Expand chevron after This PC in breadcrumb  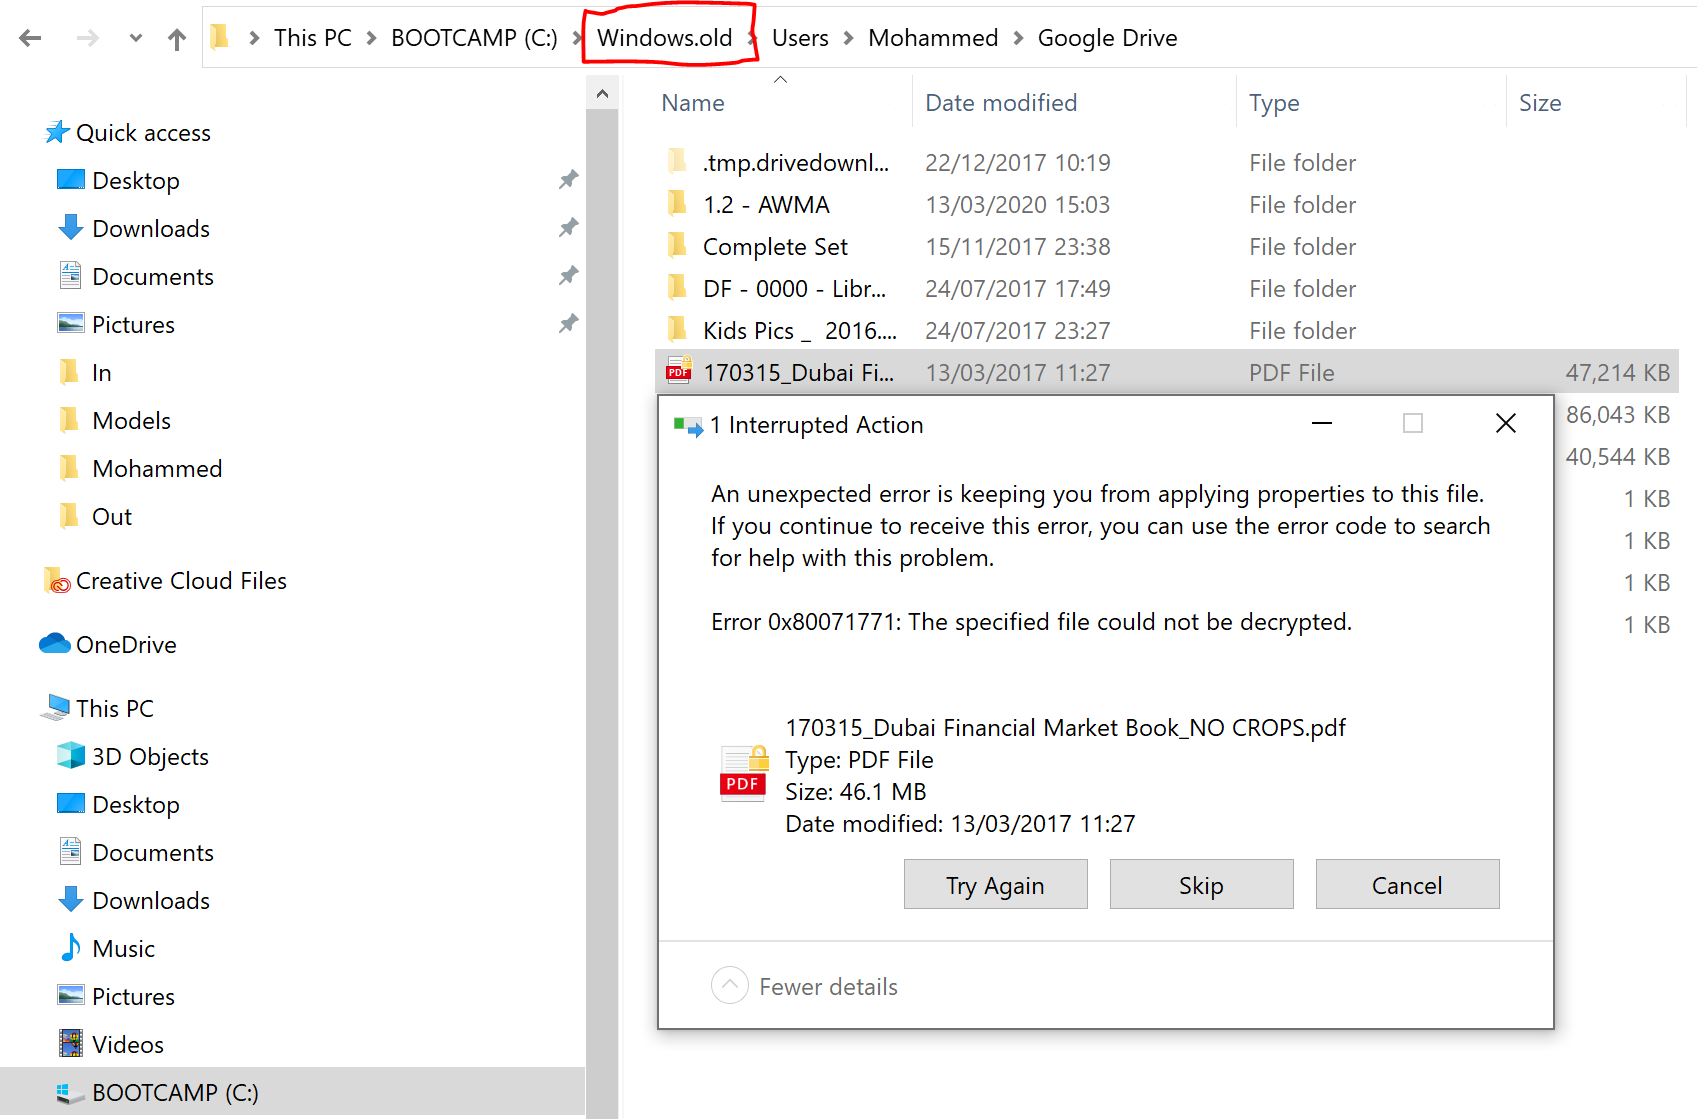coord(371,38)
